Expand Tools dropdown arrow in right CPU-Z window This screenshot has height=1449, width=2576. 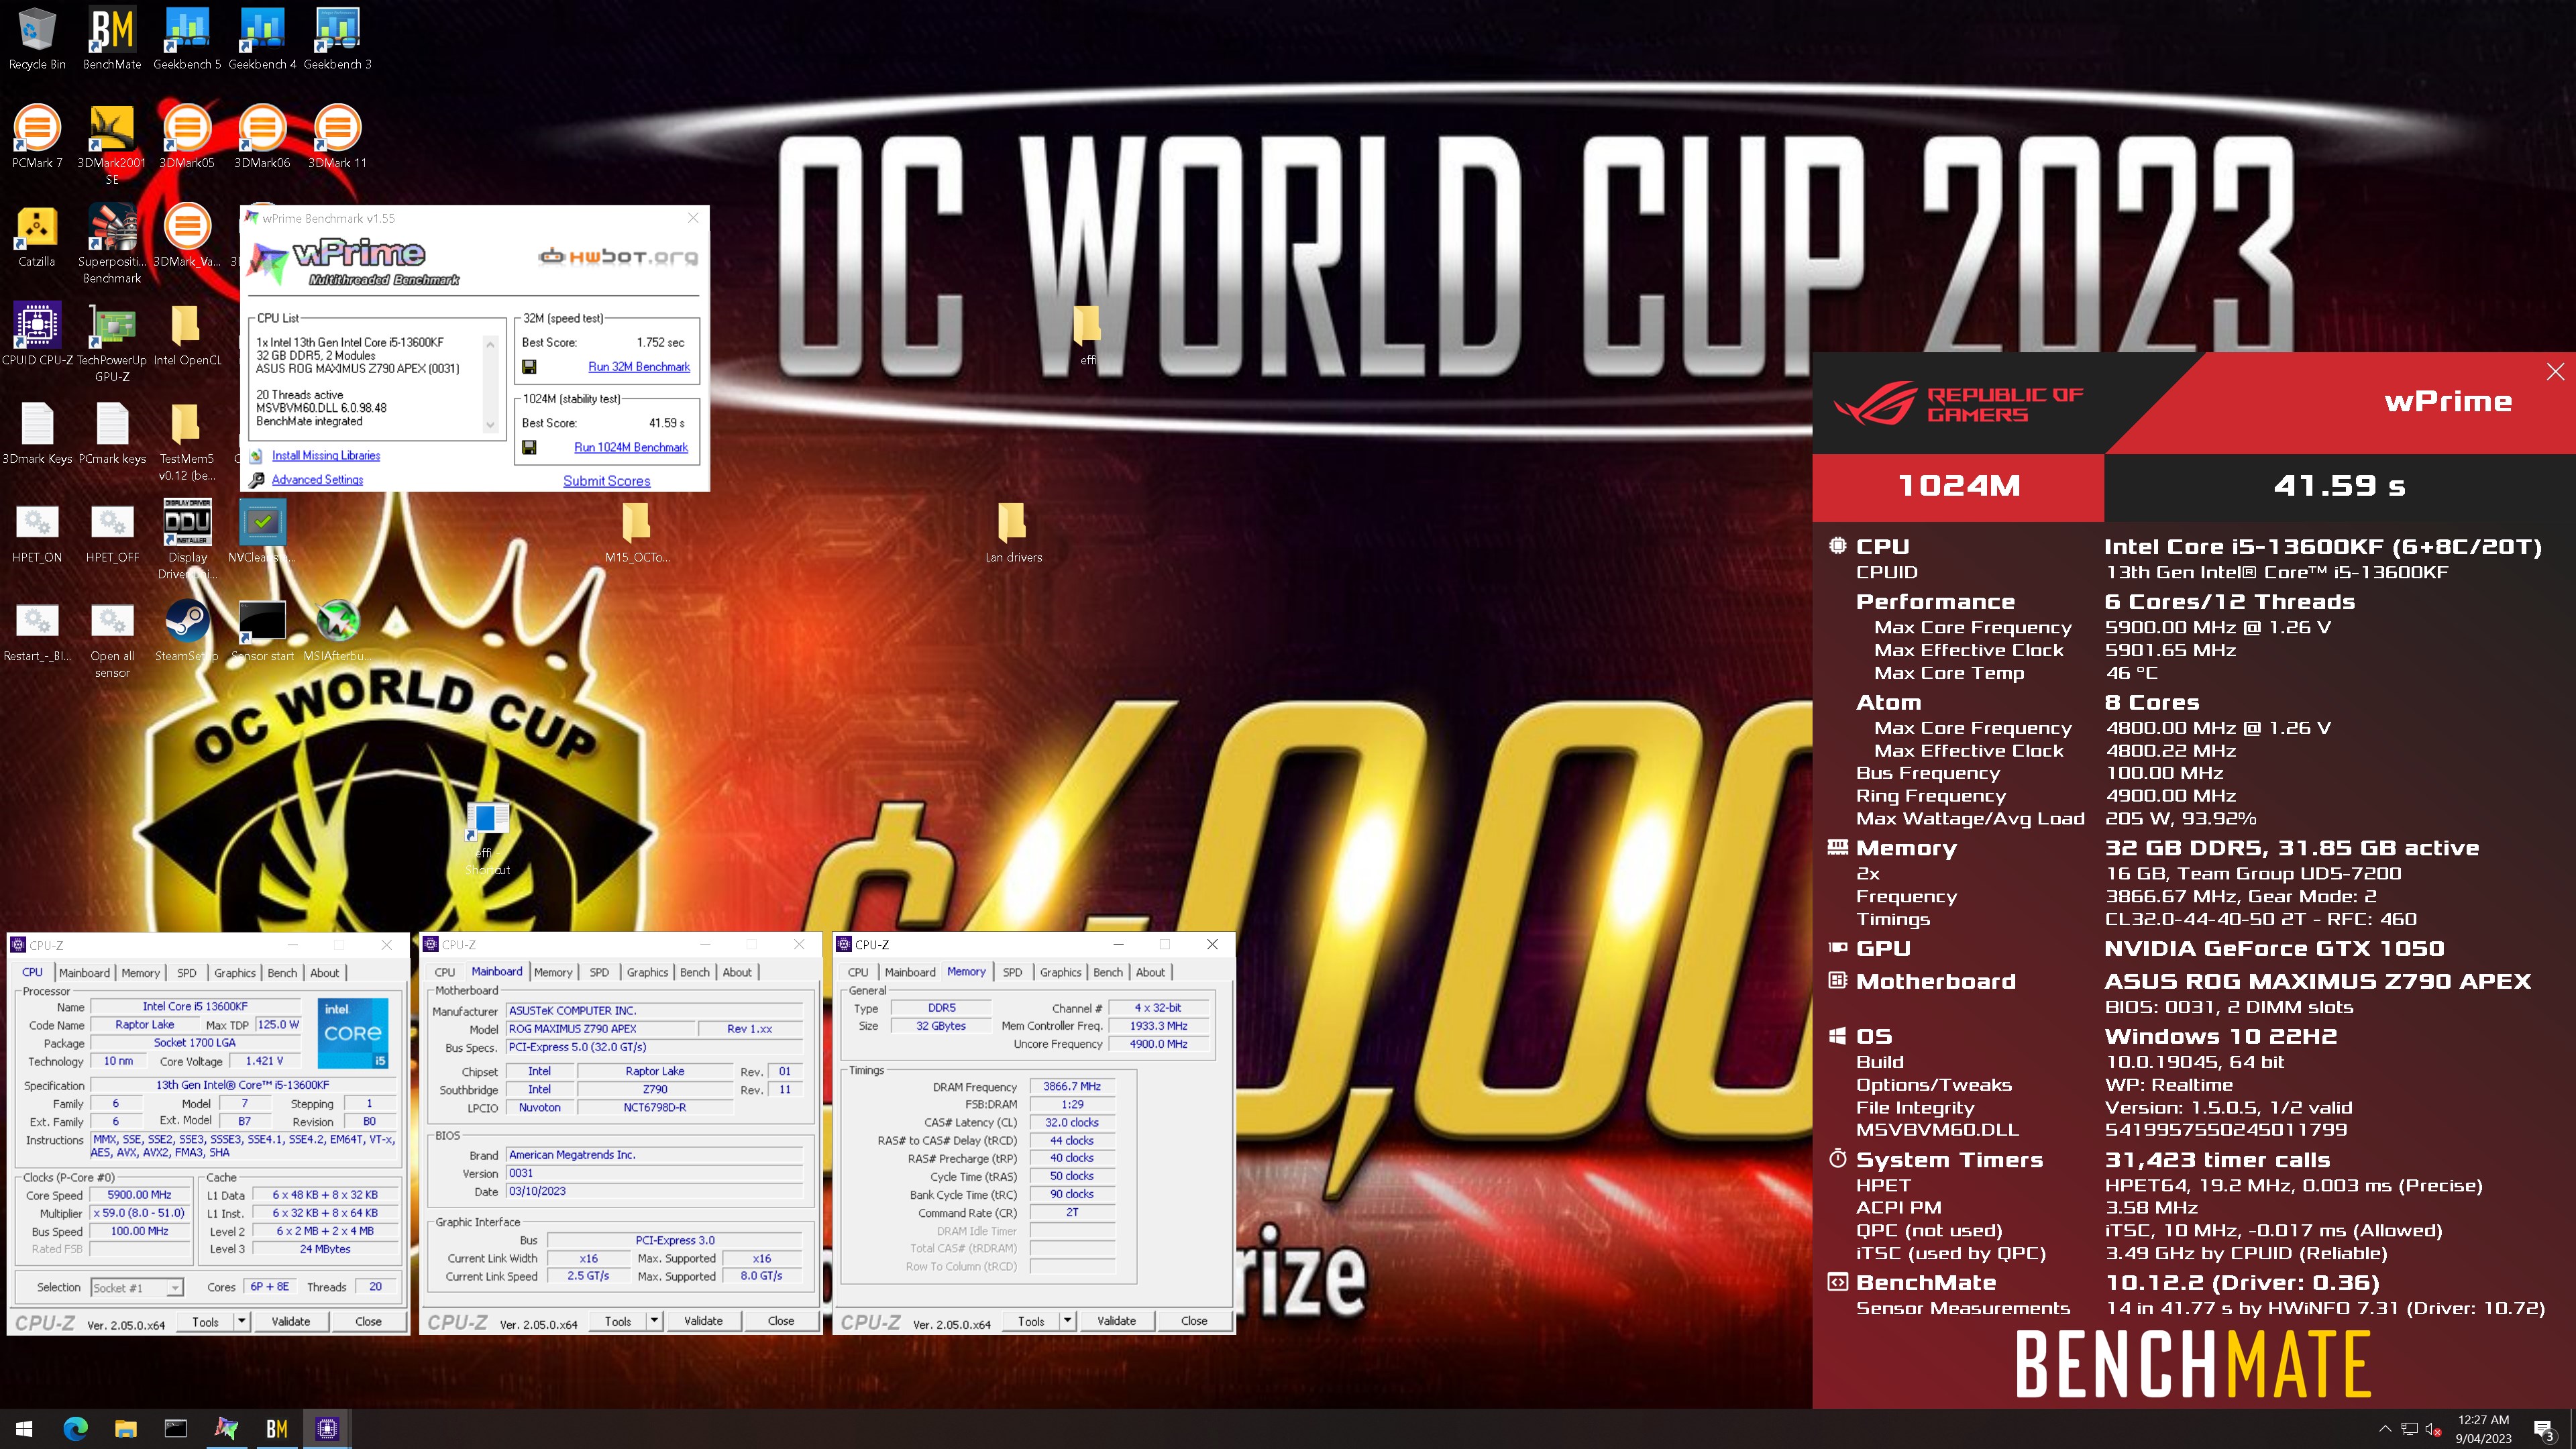pyautogui.click(x=1067, y=1321)
